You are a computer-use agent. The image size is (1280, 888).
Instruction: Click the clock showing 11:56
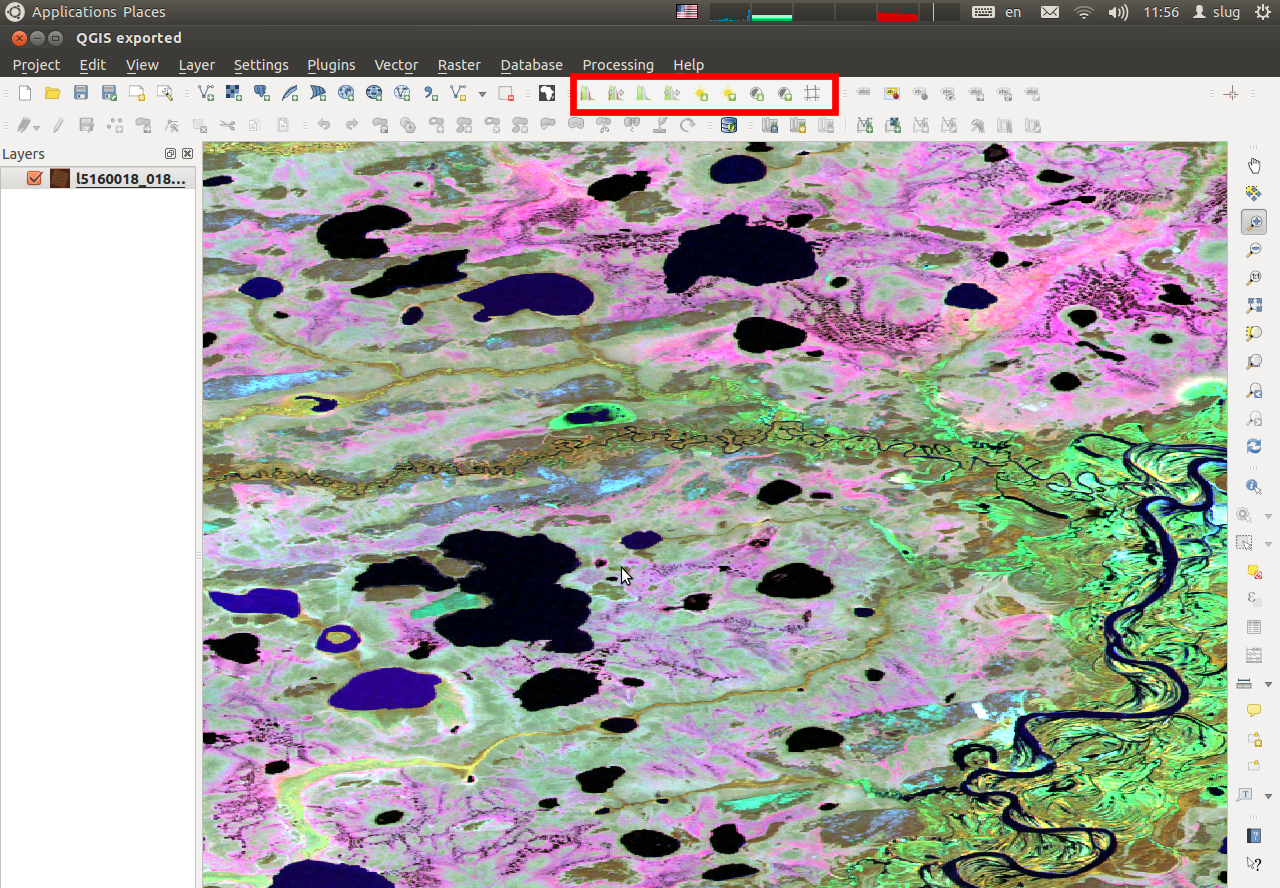click(1160, 12)
